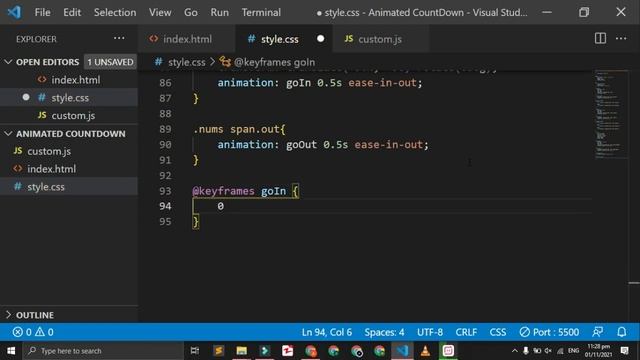The image size is (640, 360).
Task: Change encoding via UTF-8 status item
Action: point(430,332)
